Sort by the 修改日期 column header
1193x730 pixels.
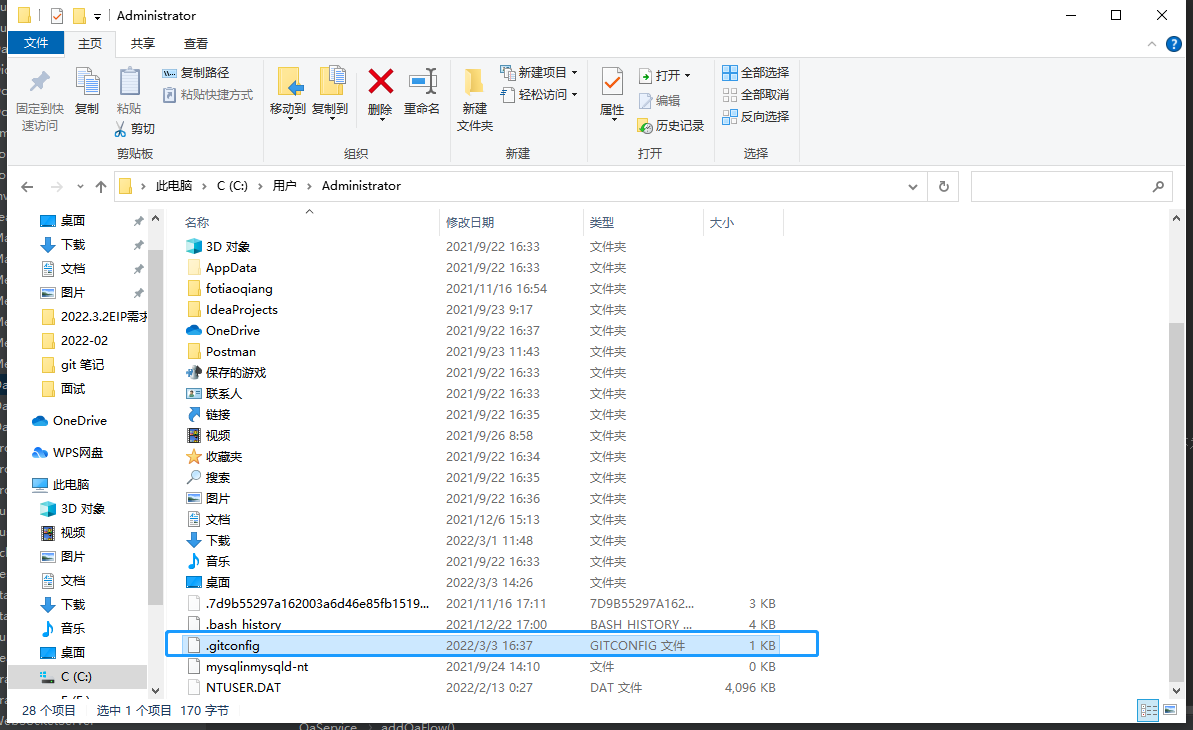469,222
